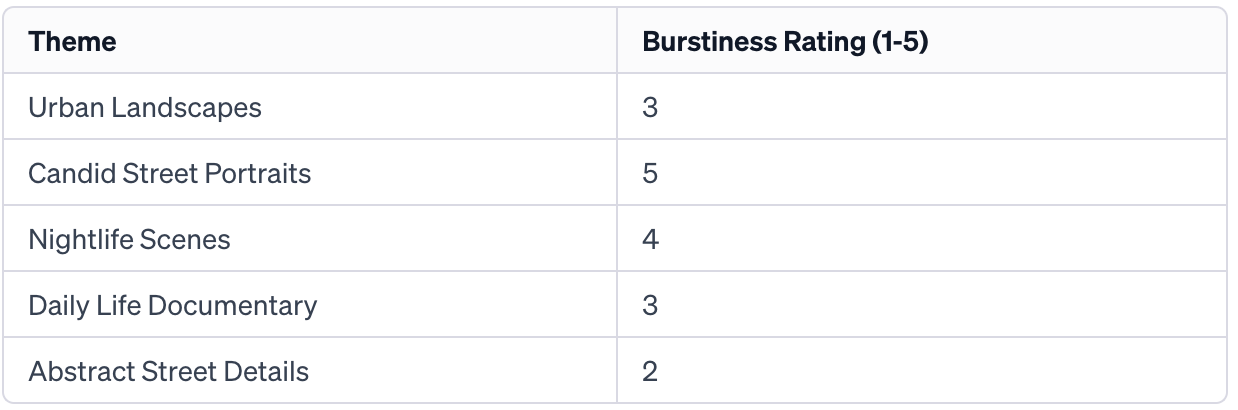This screenshot has width=1238, height=410.
Task: Click the Nightlife Scenes theme cell
Action: [x=130, y=240]
